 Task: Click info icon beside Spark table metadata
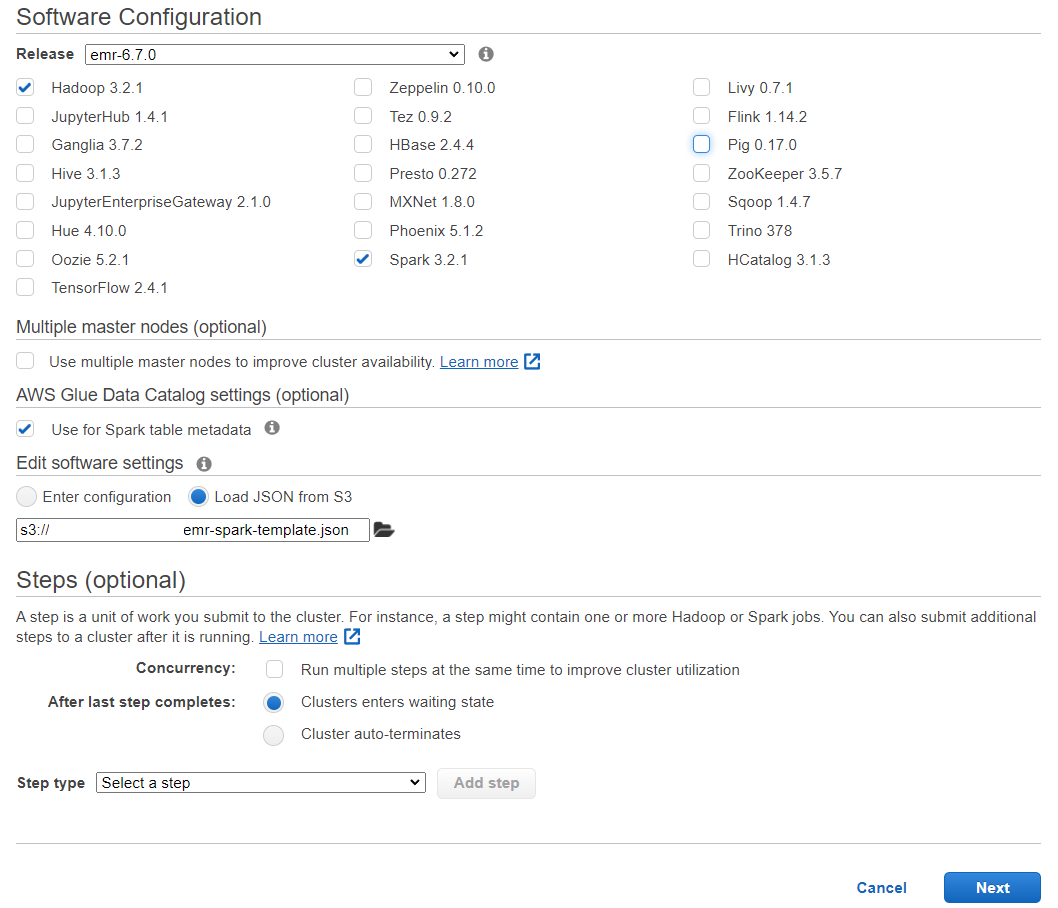pyautogui.click(x=272, y=428)
